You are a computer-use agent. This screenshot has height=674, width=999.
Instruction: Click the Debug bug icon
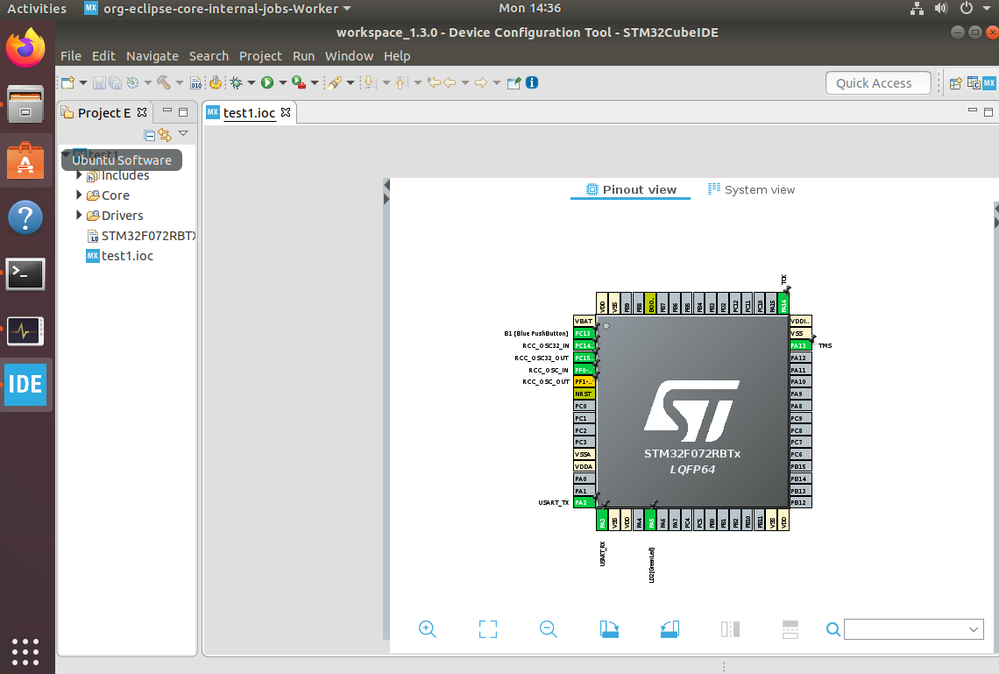coord(236,83)
